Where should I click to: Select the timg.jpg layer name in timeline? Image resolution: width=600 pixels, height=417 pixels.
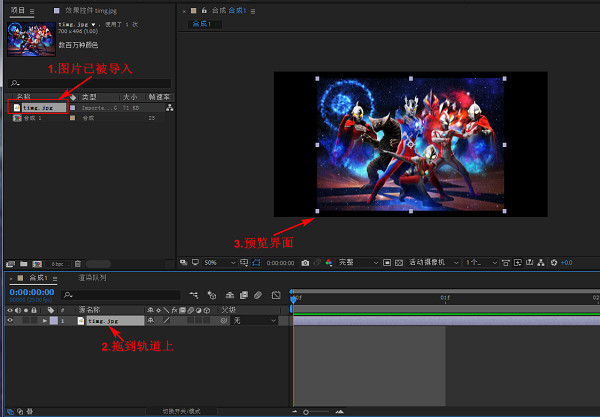[x=115, y=321]
